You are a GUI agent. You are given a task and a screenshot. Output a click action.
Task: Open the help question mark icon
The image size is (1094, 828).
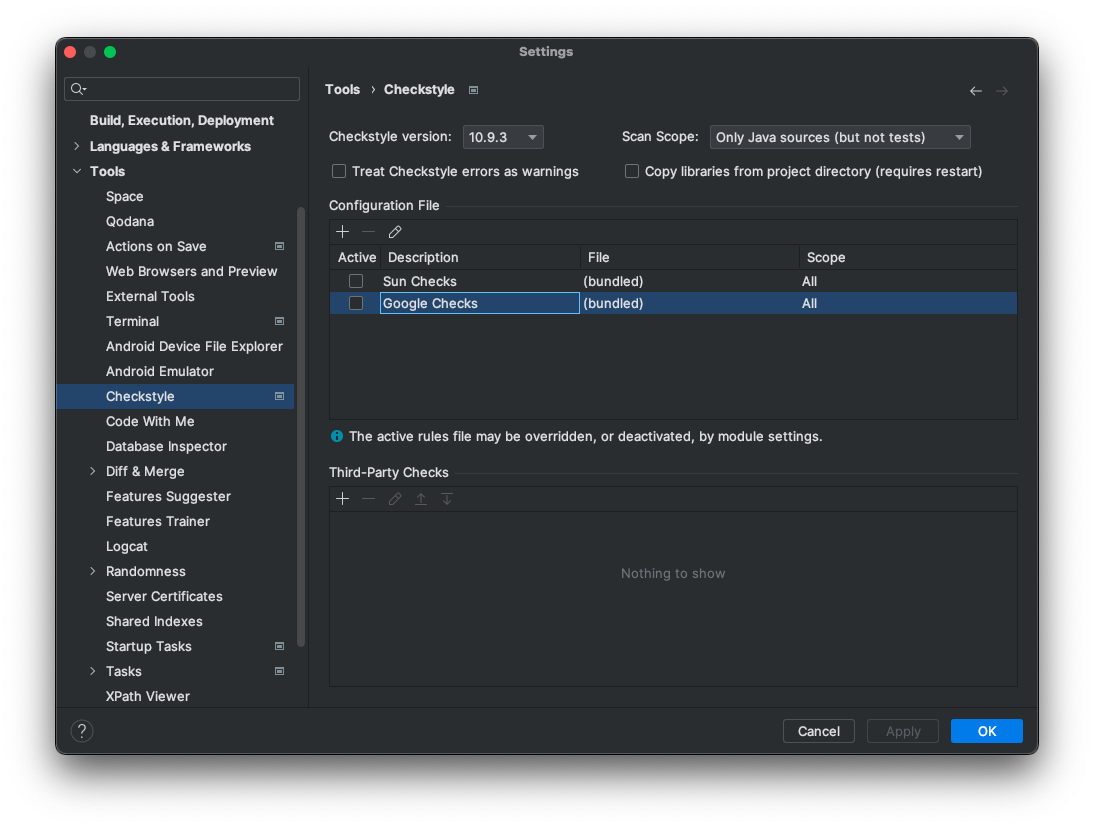click(x=82, y=730)
